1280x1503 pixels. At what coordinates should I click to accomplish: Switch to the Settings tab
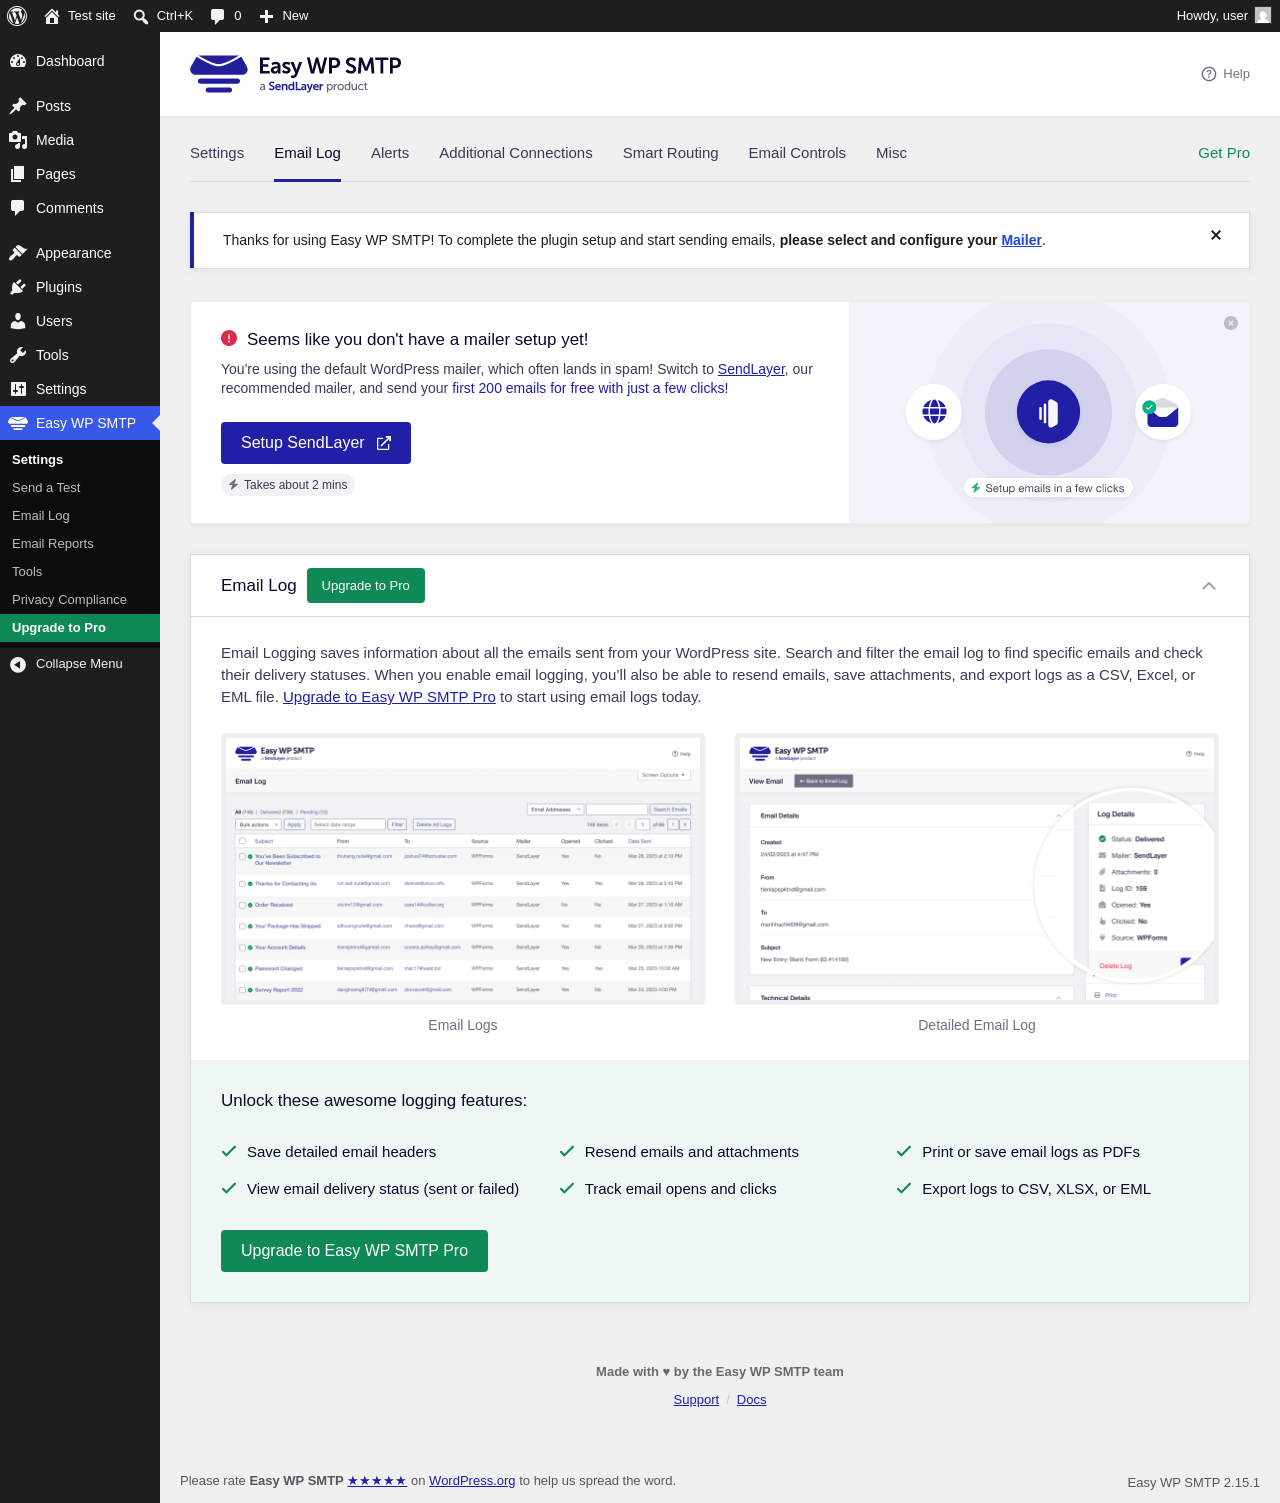[x=217, y=153]
